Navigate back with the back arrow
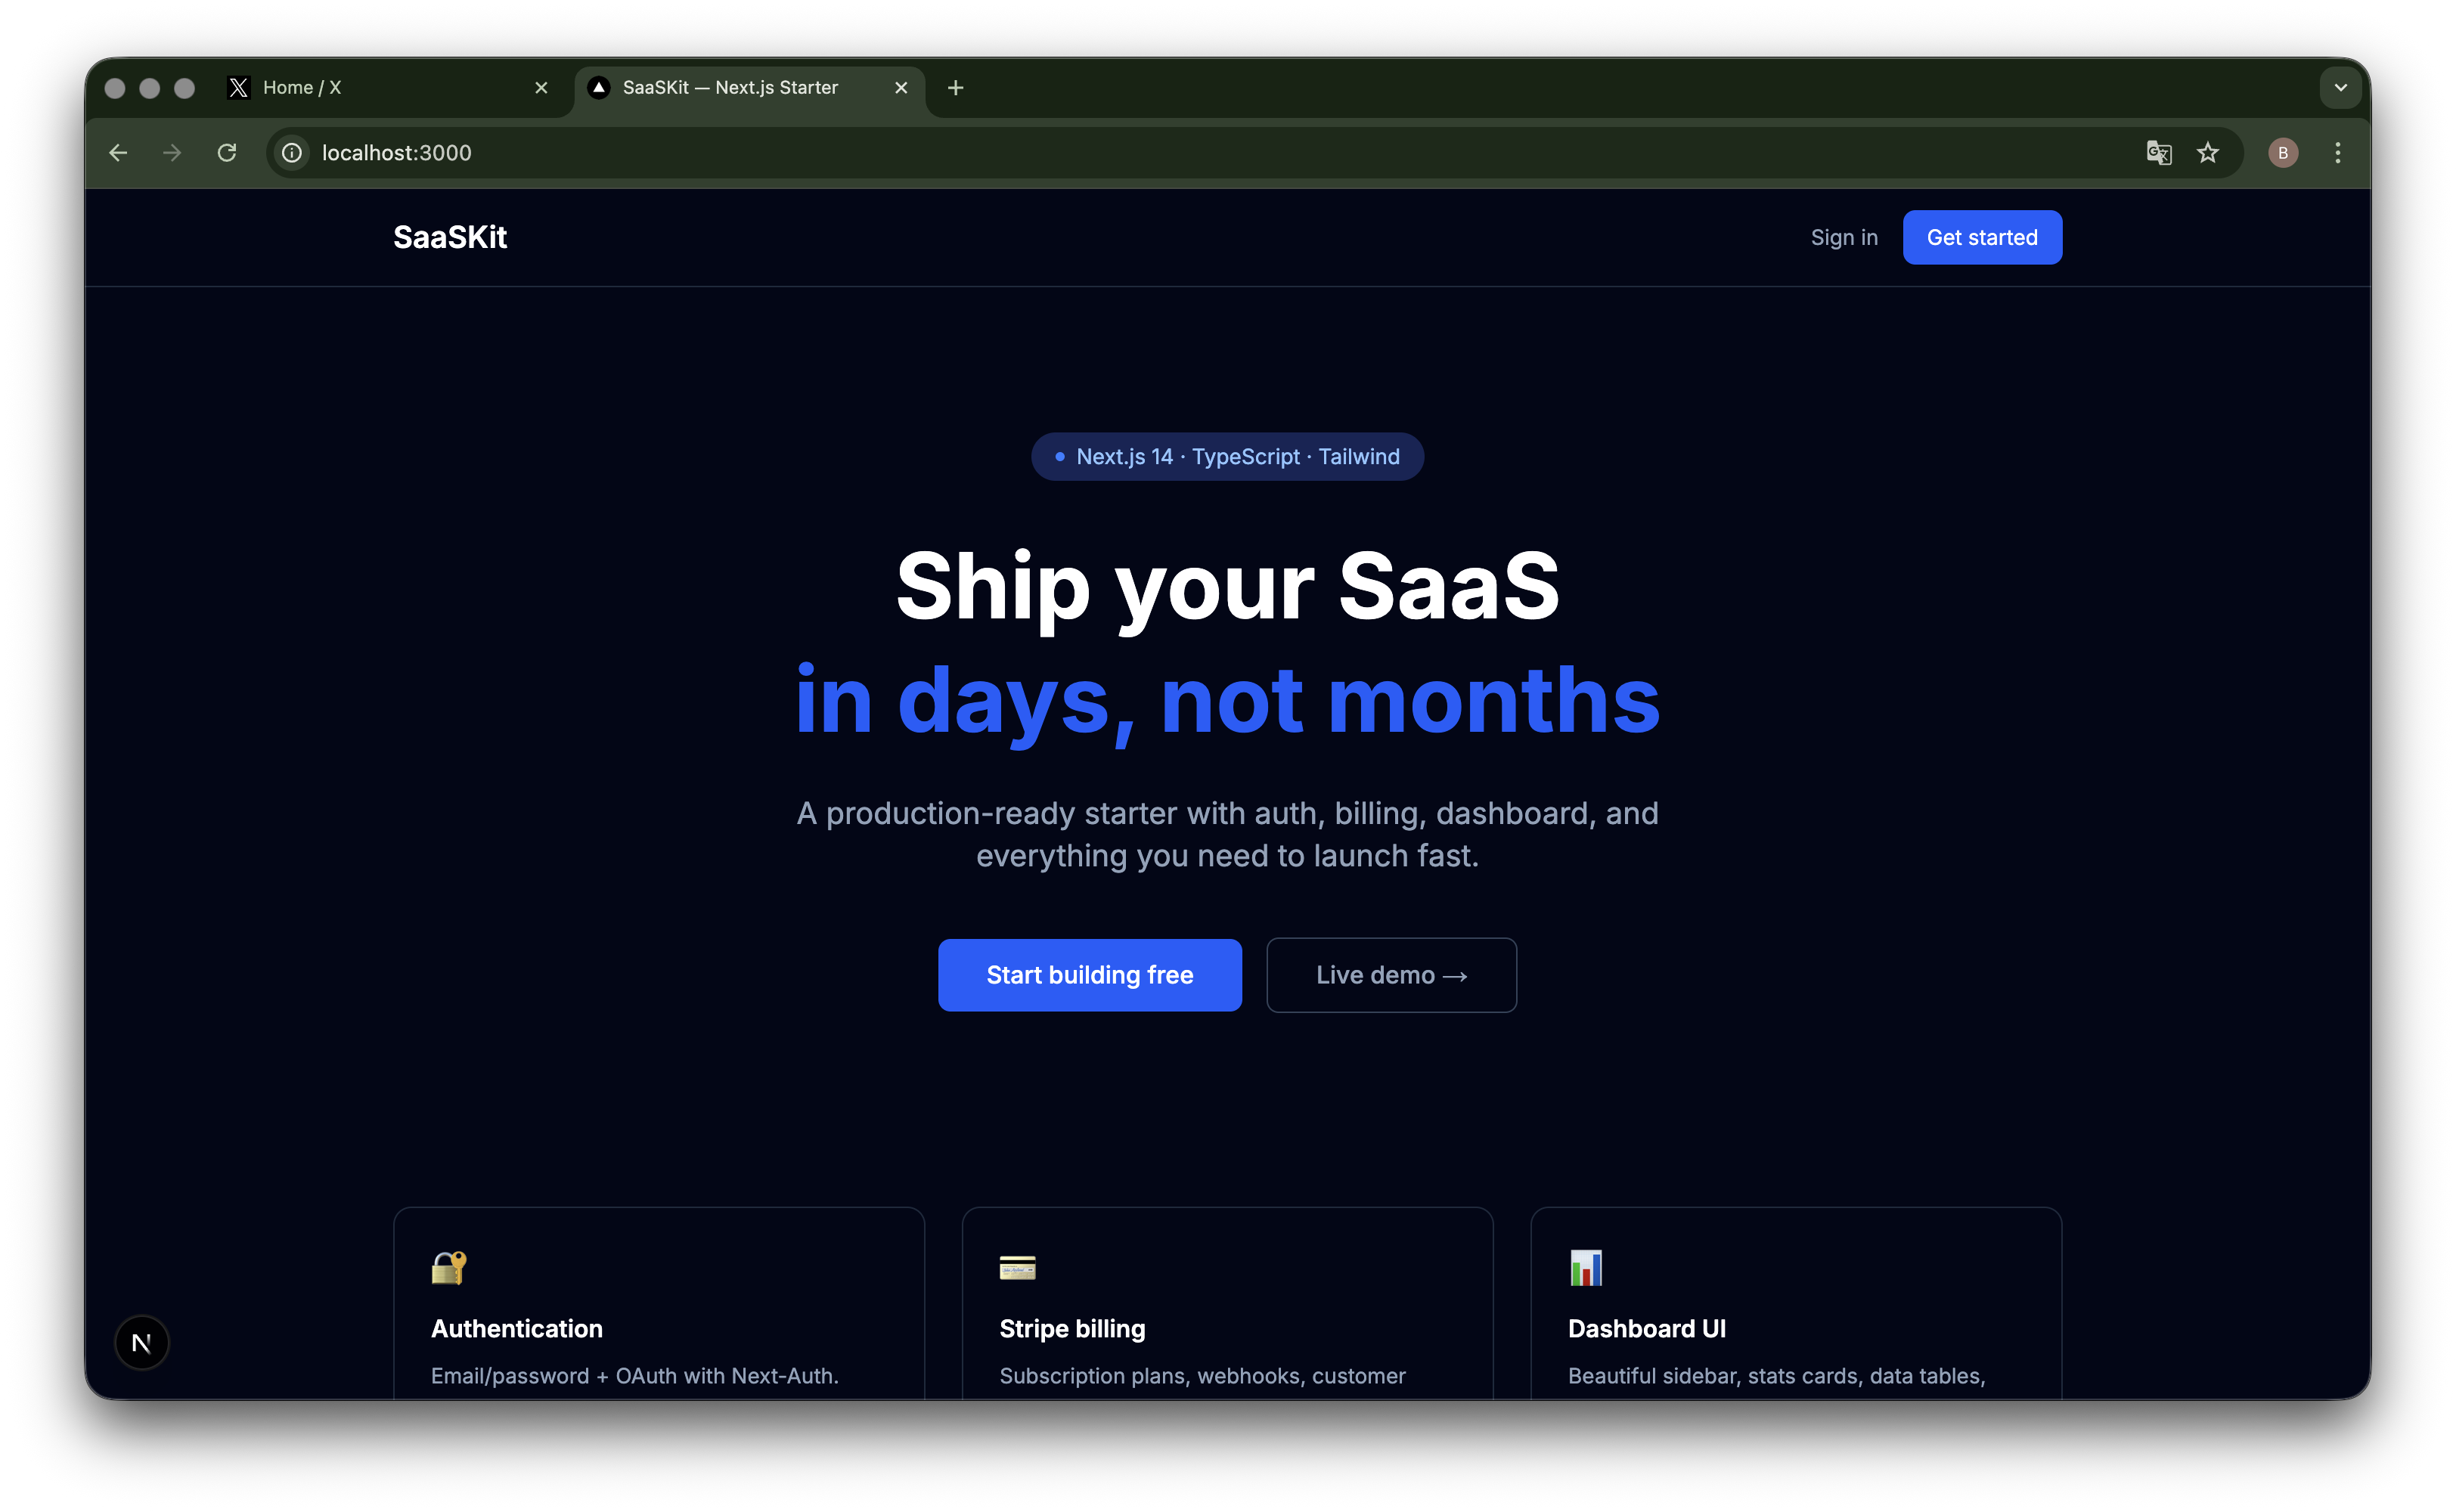The width and height of the screenshot is (2456, 1512). [x=118, y=152]
